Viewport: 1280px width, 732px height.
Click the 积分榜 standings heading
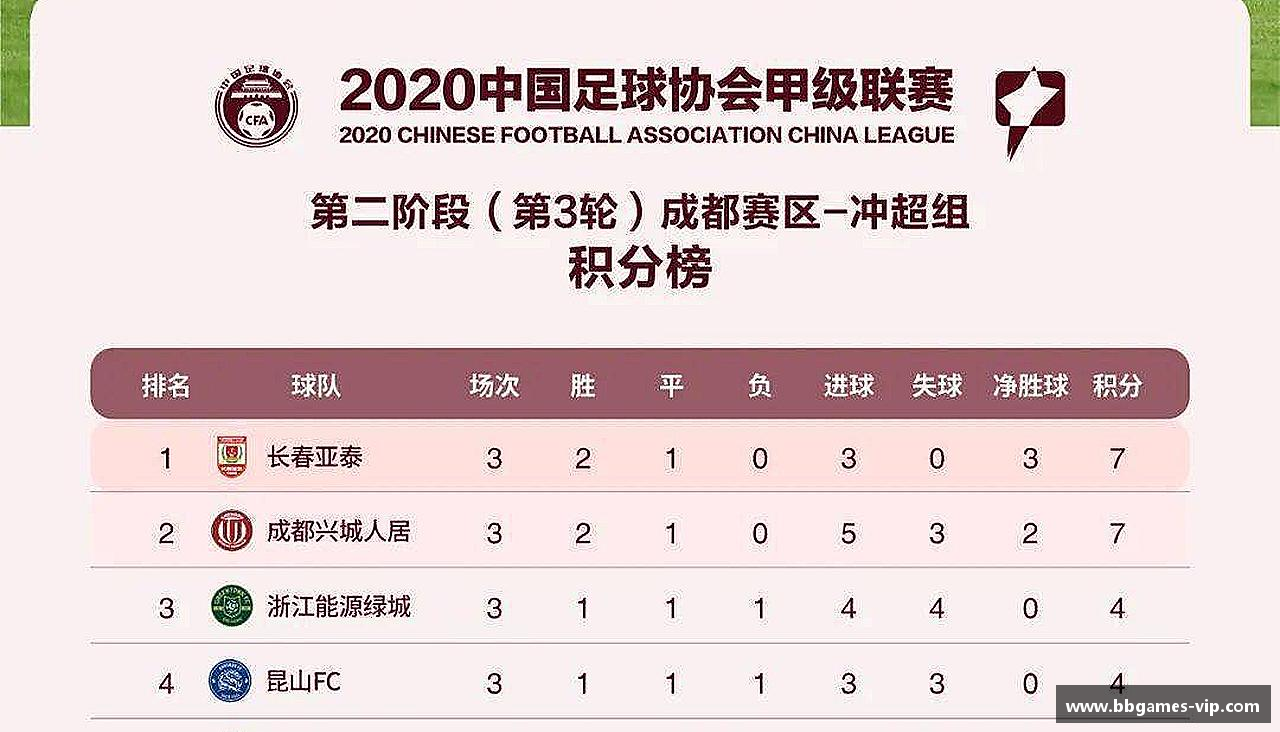point(640,270)
